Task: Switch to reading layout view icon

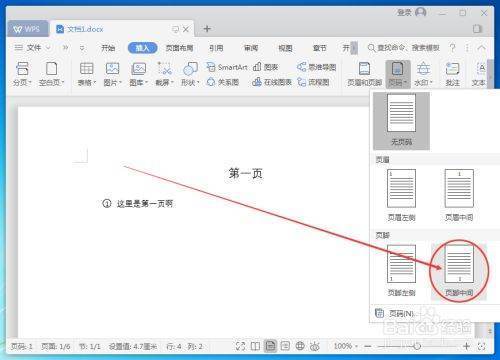Action: (x=255, y=346)
